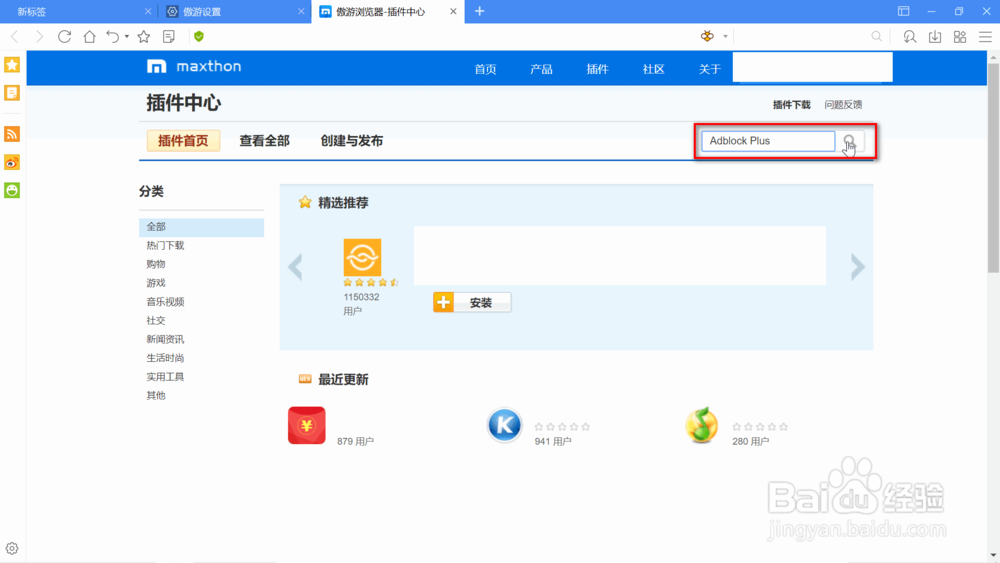The width and height of the screenshot is (1000, 563).
Task: Focus the toolbar search box
Action: coord(802,36)
